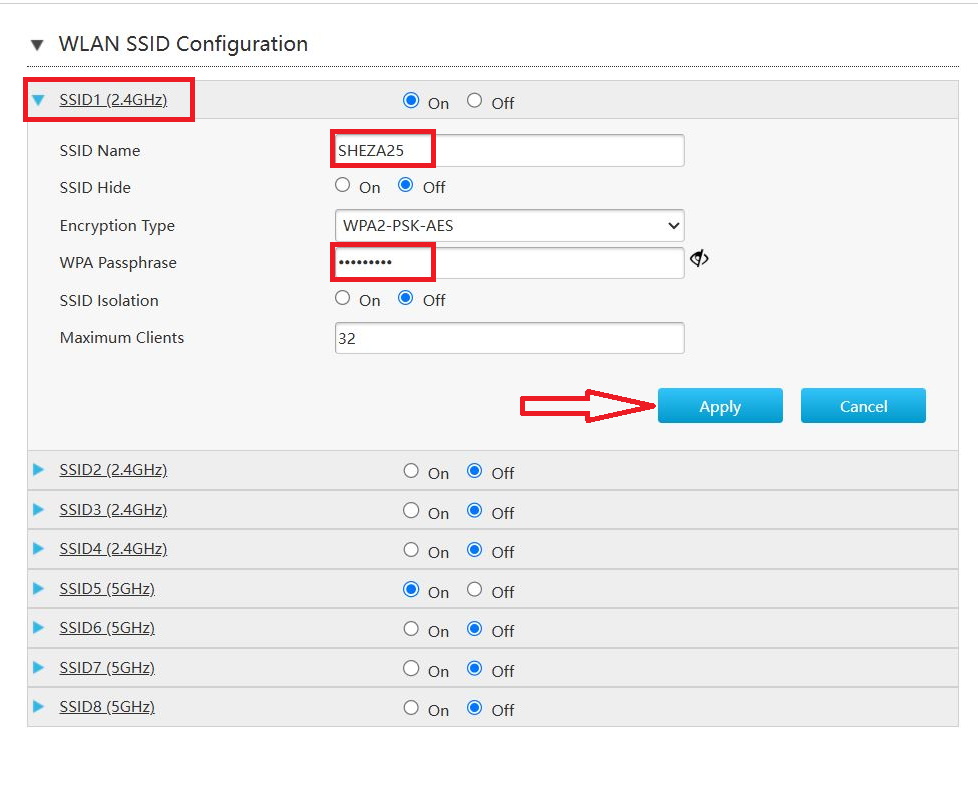Enable SSID Hide
This screenshot has height=807, width=978.
coord(343,184)
